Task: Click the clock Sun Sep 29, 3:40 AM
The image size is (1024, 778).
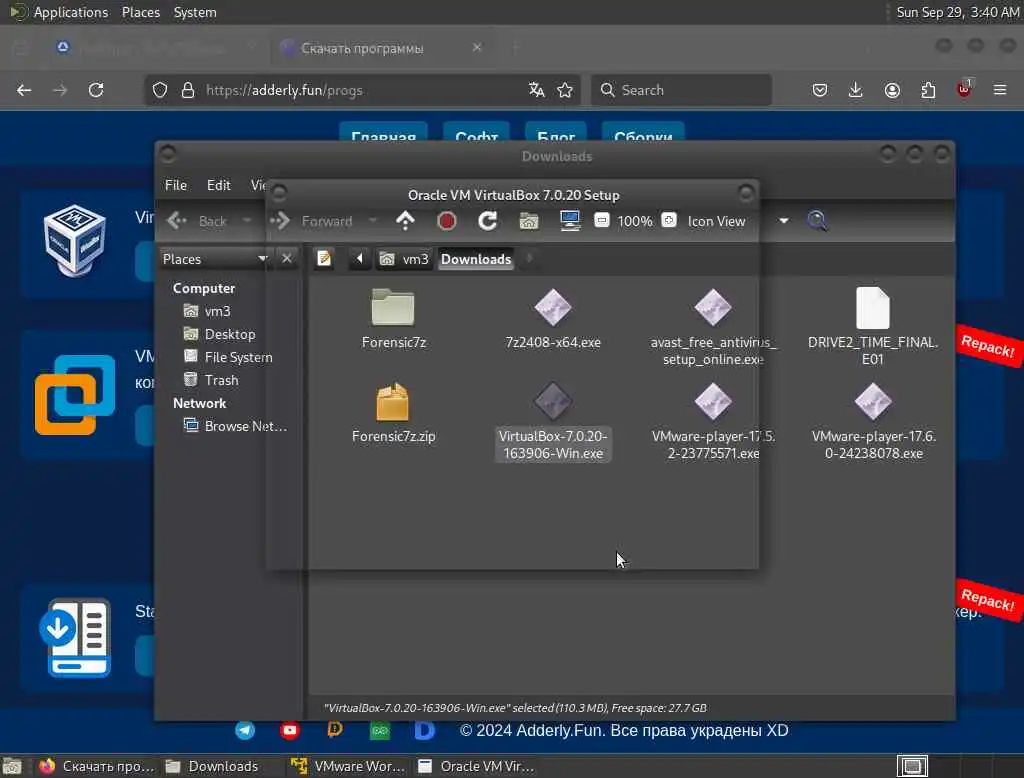Action: (957, 12)
